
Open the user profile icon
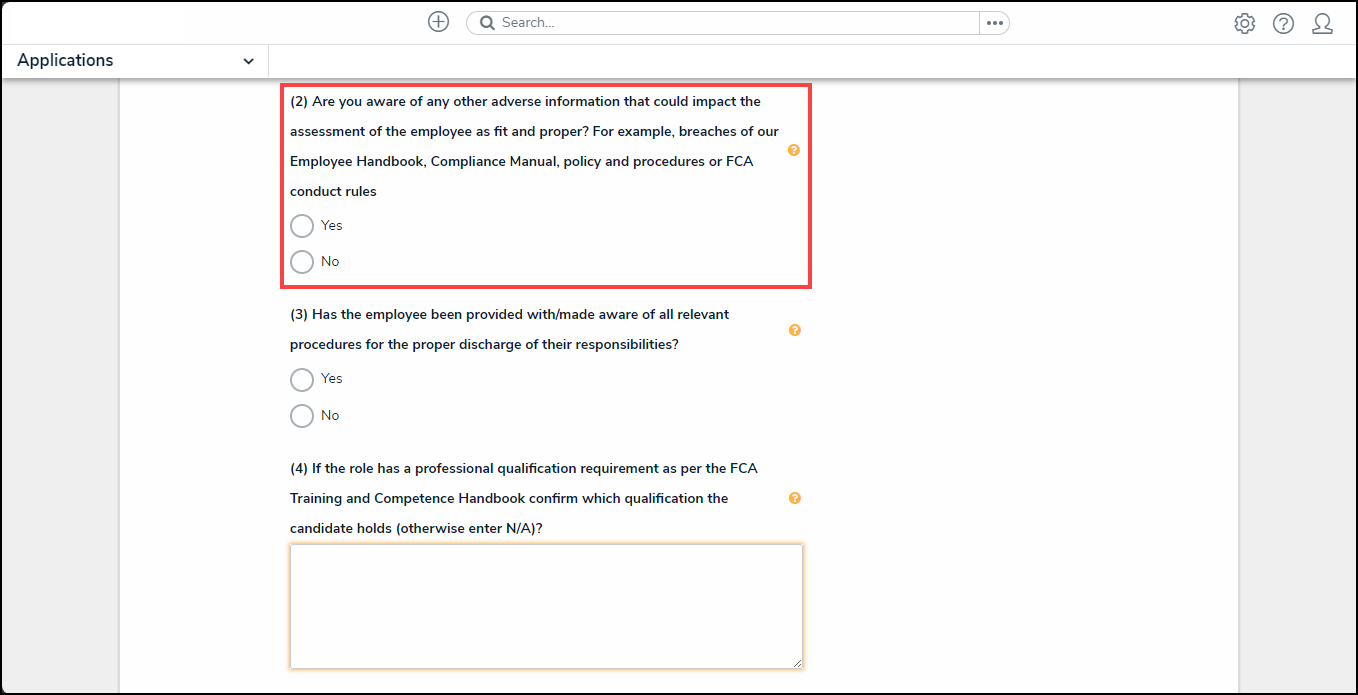[x=1322, y=24]
